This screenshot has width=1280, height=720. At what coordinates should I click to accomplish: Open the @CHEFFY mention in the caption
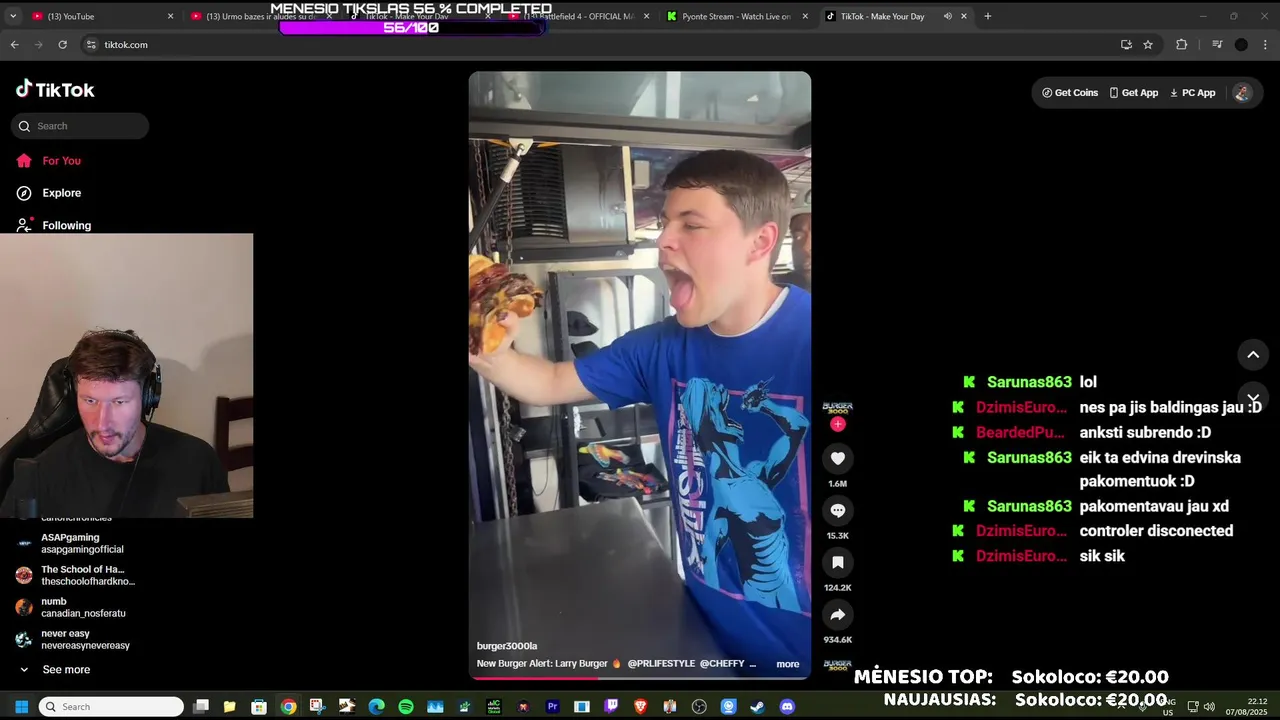pyautogui.click(x=722, y=664)
